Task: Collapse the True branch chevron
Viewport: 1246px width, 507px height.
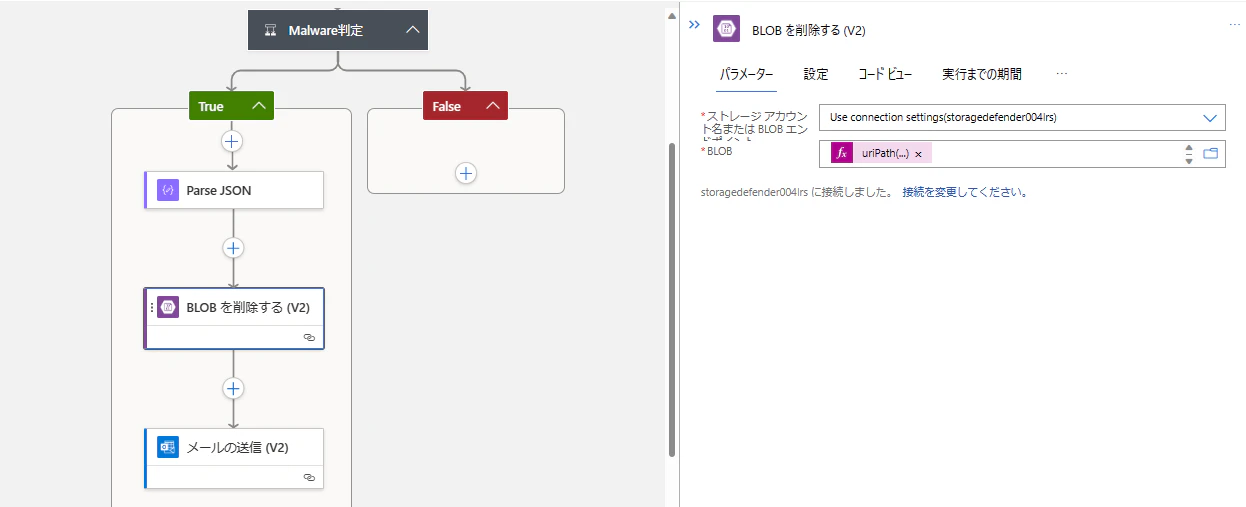Action: [x=259, y=106]
